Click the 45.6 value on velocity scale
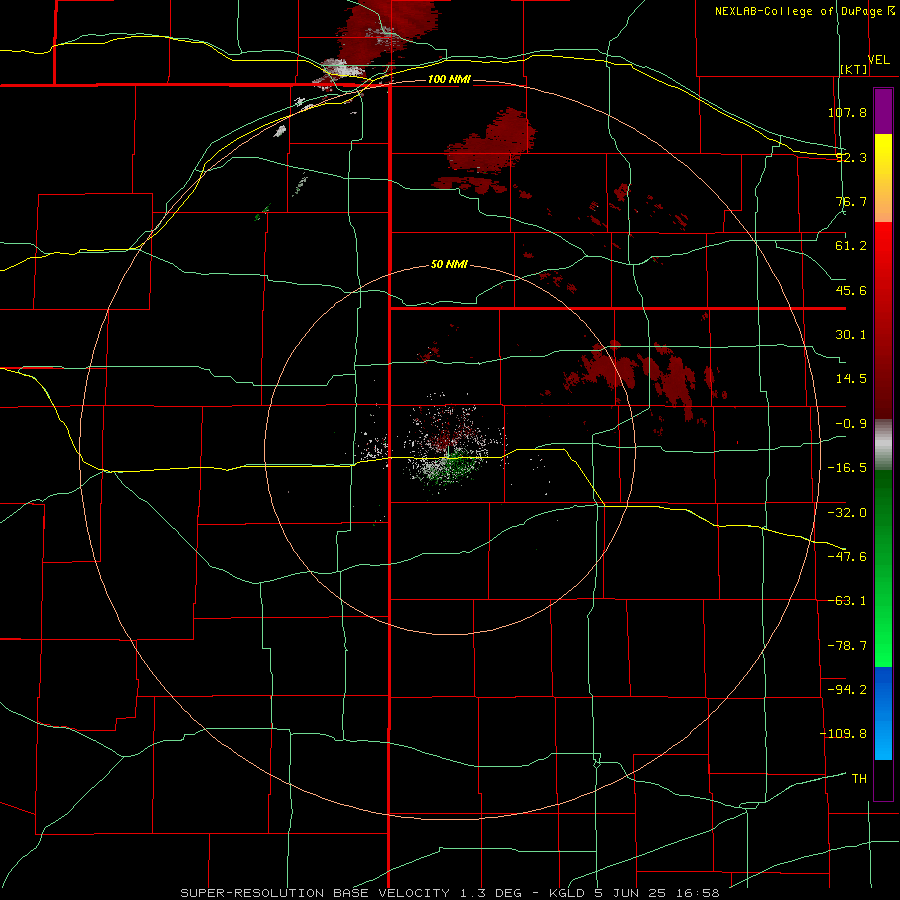 tap(851, 290)
